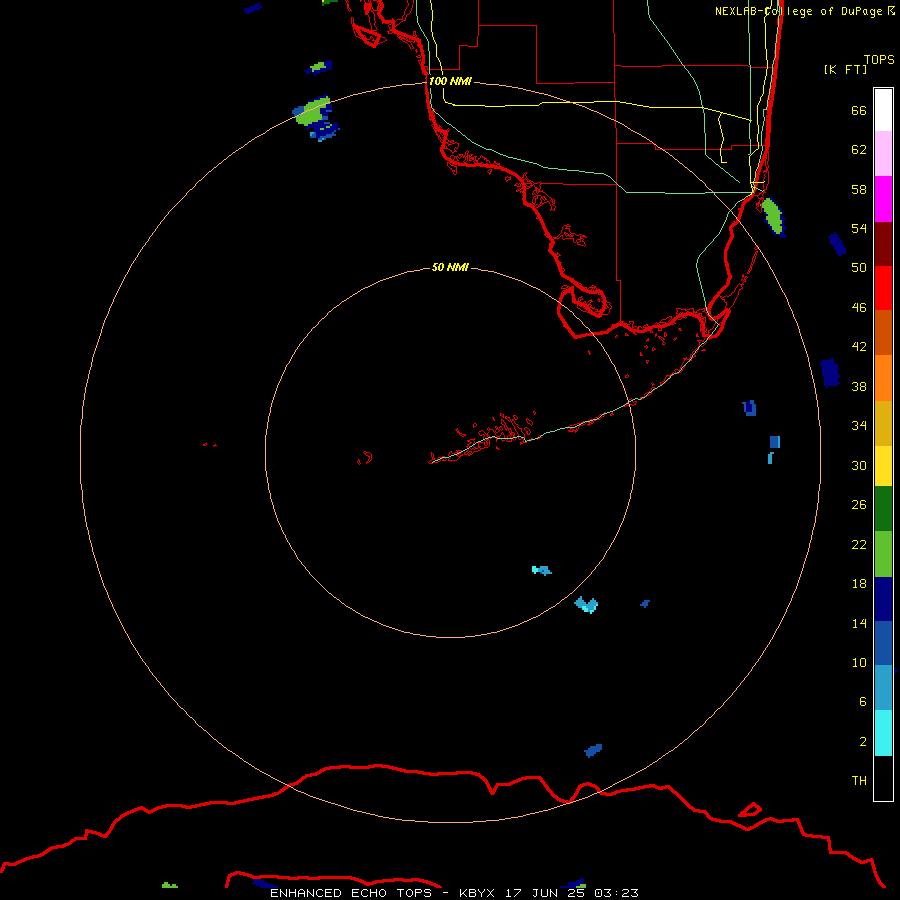Image resolution: width=900 pixels, height=900 pixels.
Task: Click the [K FT] units label
Action: (x=845, y=69)
